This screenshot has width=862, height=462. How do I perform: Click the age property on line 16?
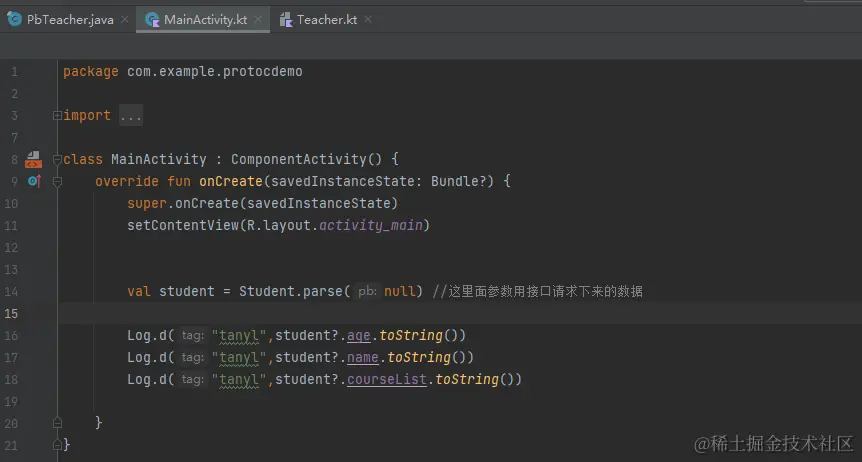click(359, 336)
